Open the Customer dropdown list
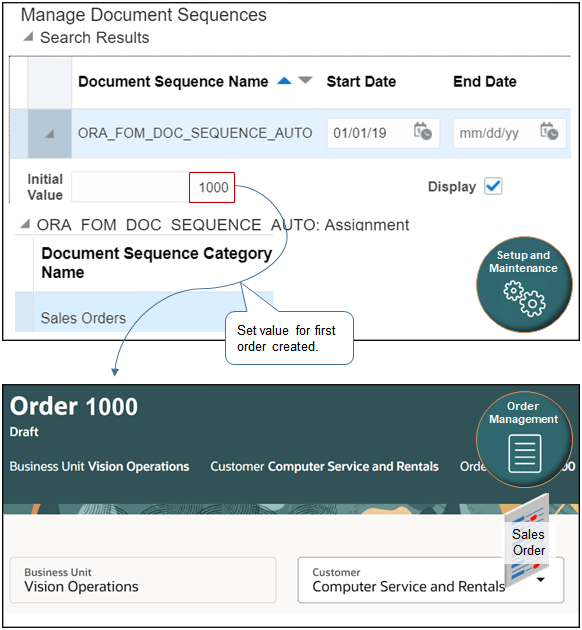This screenshot has height=630, width=582. [541, 579]
